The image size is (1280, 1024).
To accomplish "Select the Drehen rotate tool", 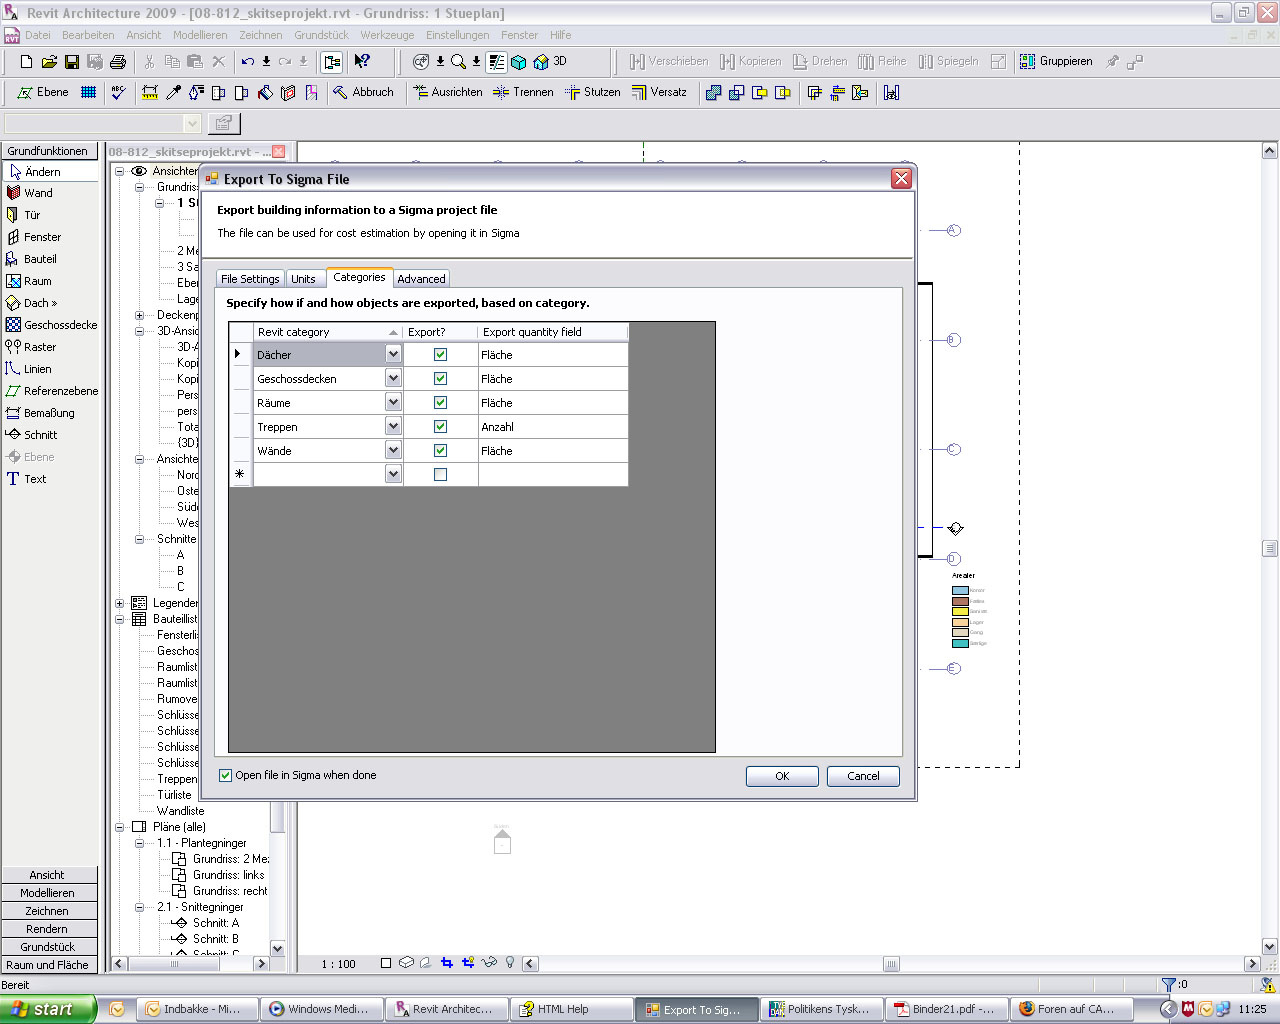I will point(820,62).
